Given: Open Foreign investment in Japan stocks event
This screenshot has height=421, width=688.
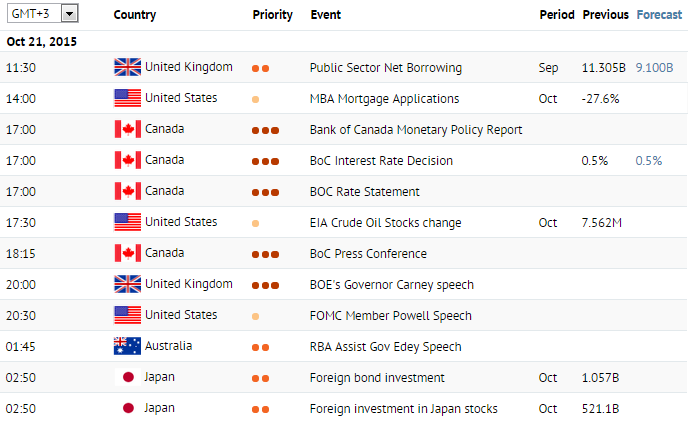Looking at the screenshot, I should (x=404, y=409).
